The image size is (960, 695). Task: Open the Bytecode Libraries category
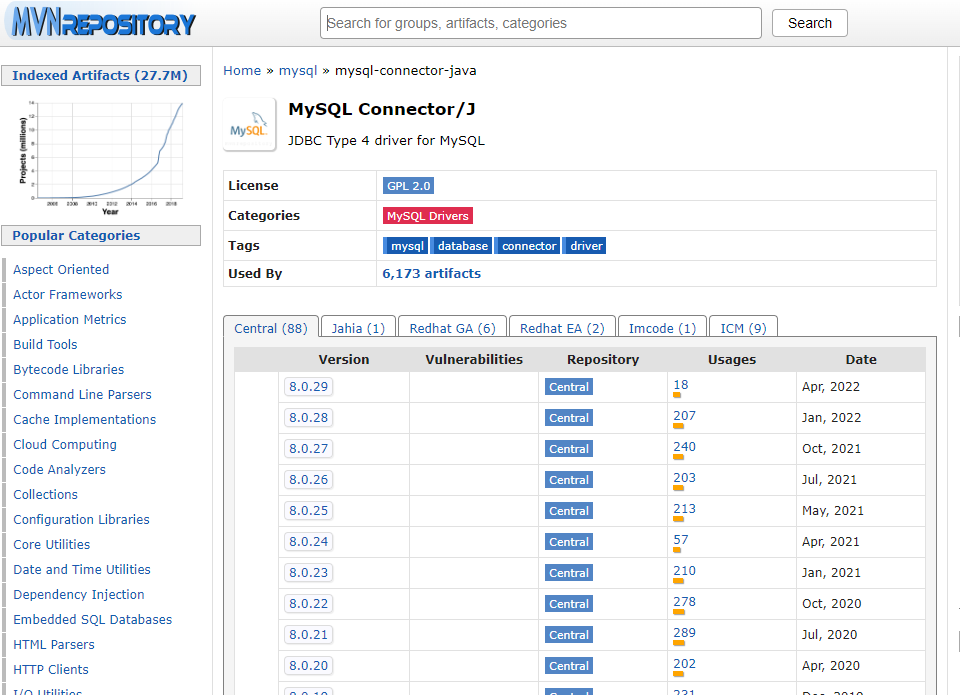(x=69, y=370)
